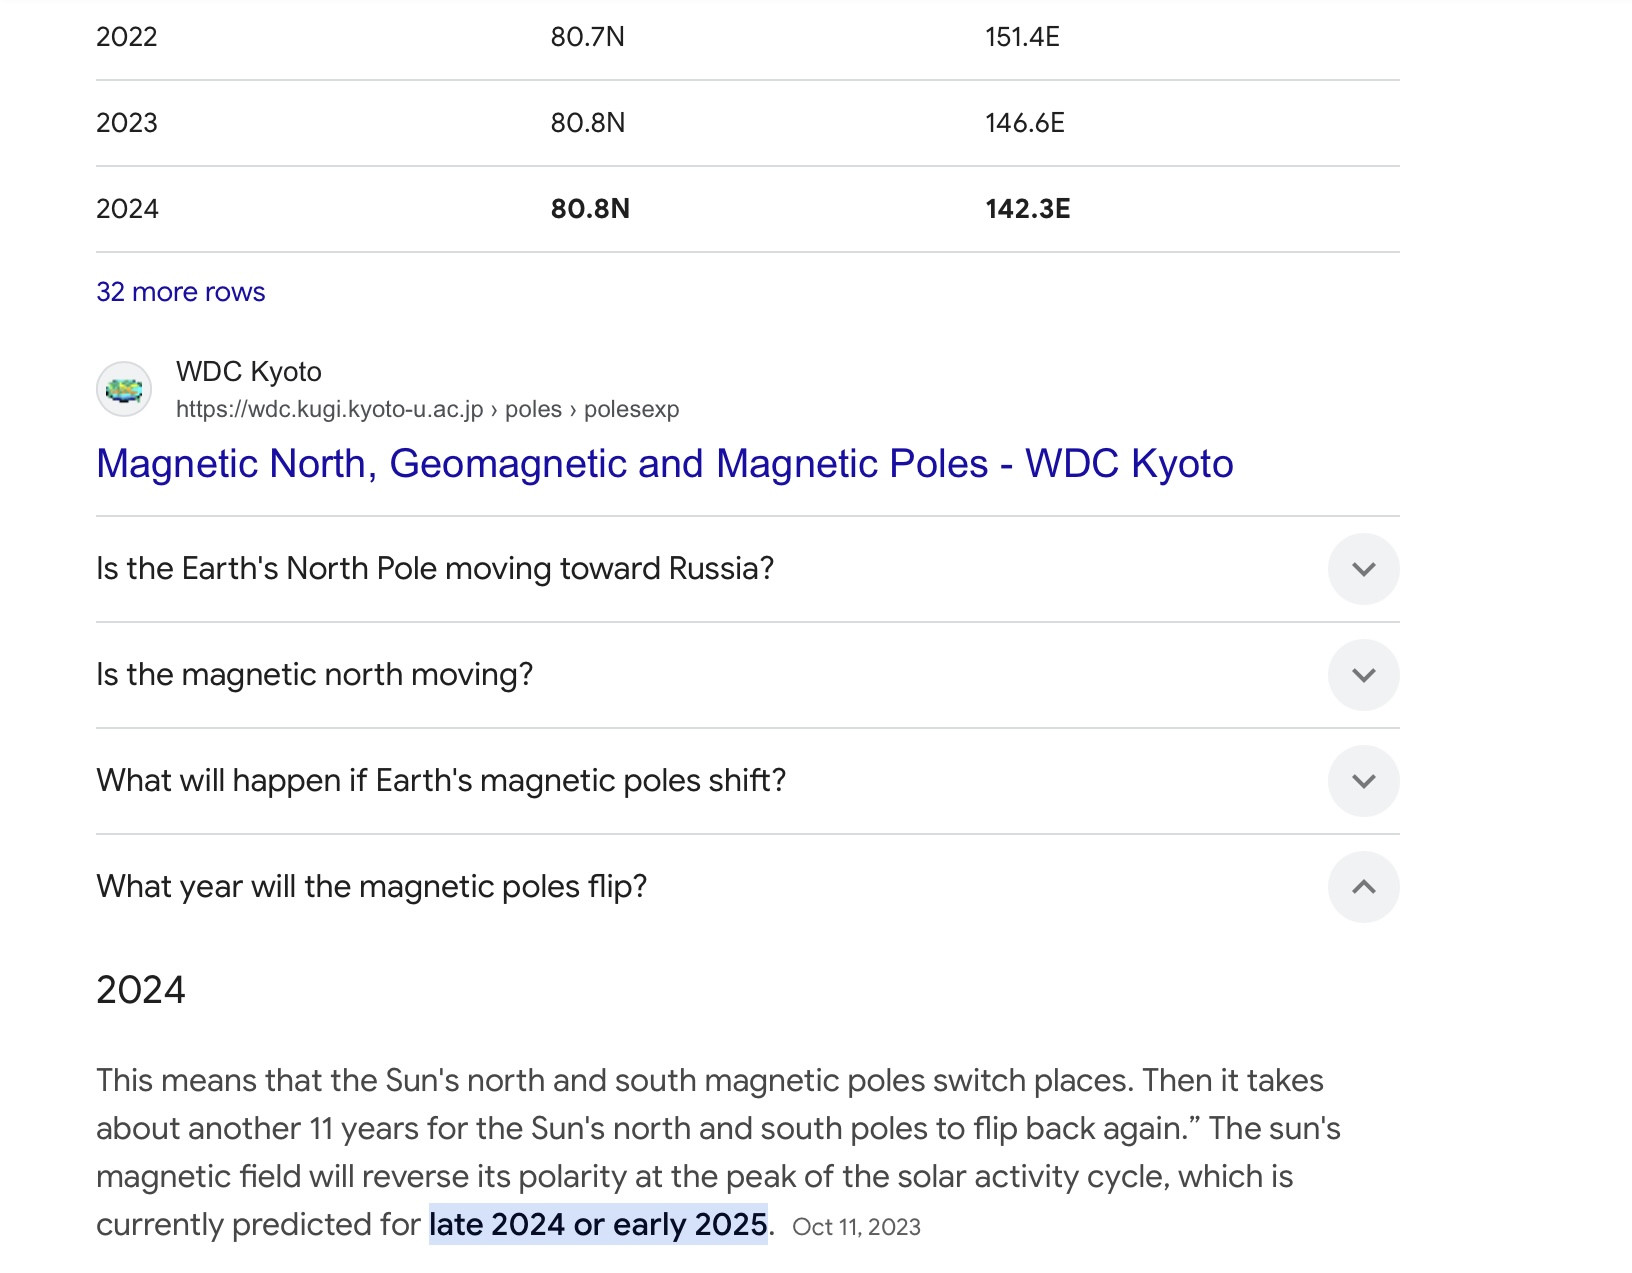Click the WDC Kyoto site name
The width and height of the screenshot is (1632, 1273).
click(248, 372)
